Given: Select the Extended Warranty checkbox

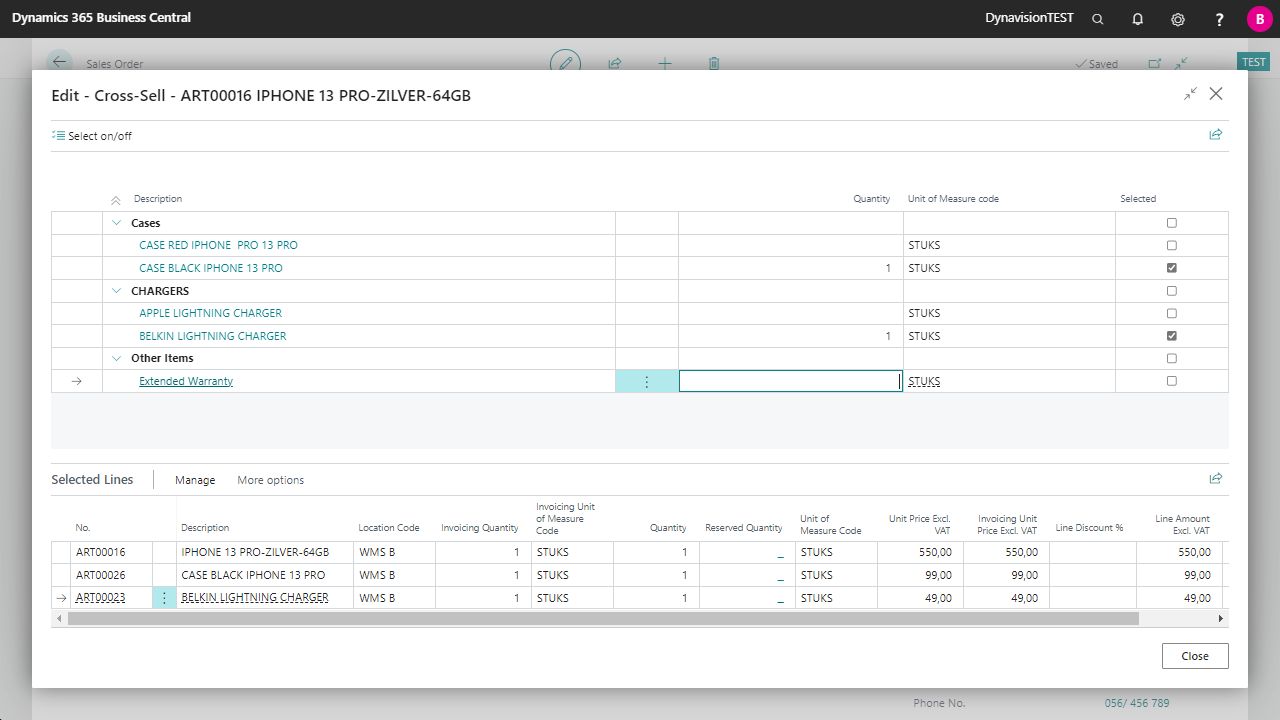Looking at the screenshot, I should pos(1172,381).
